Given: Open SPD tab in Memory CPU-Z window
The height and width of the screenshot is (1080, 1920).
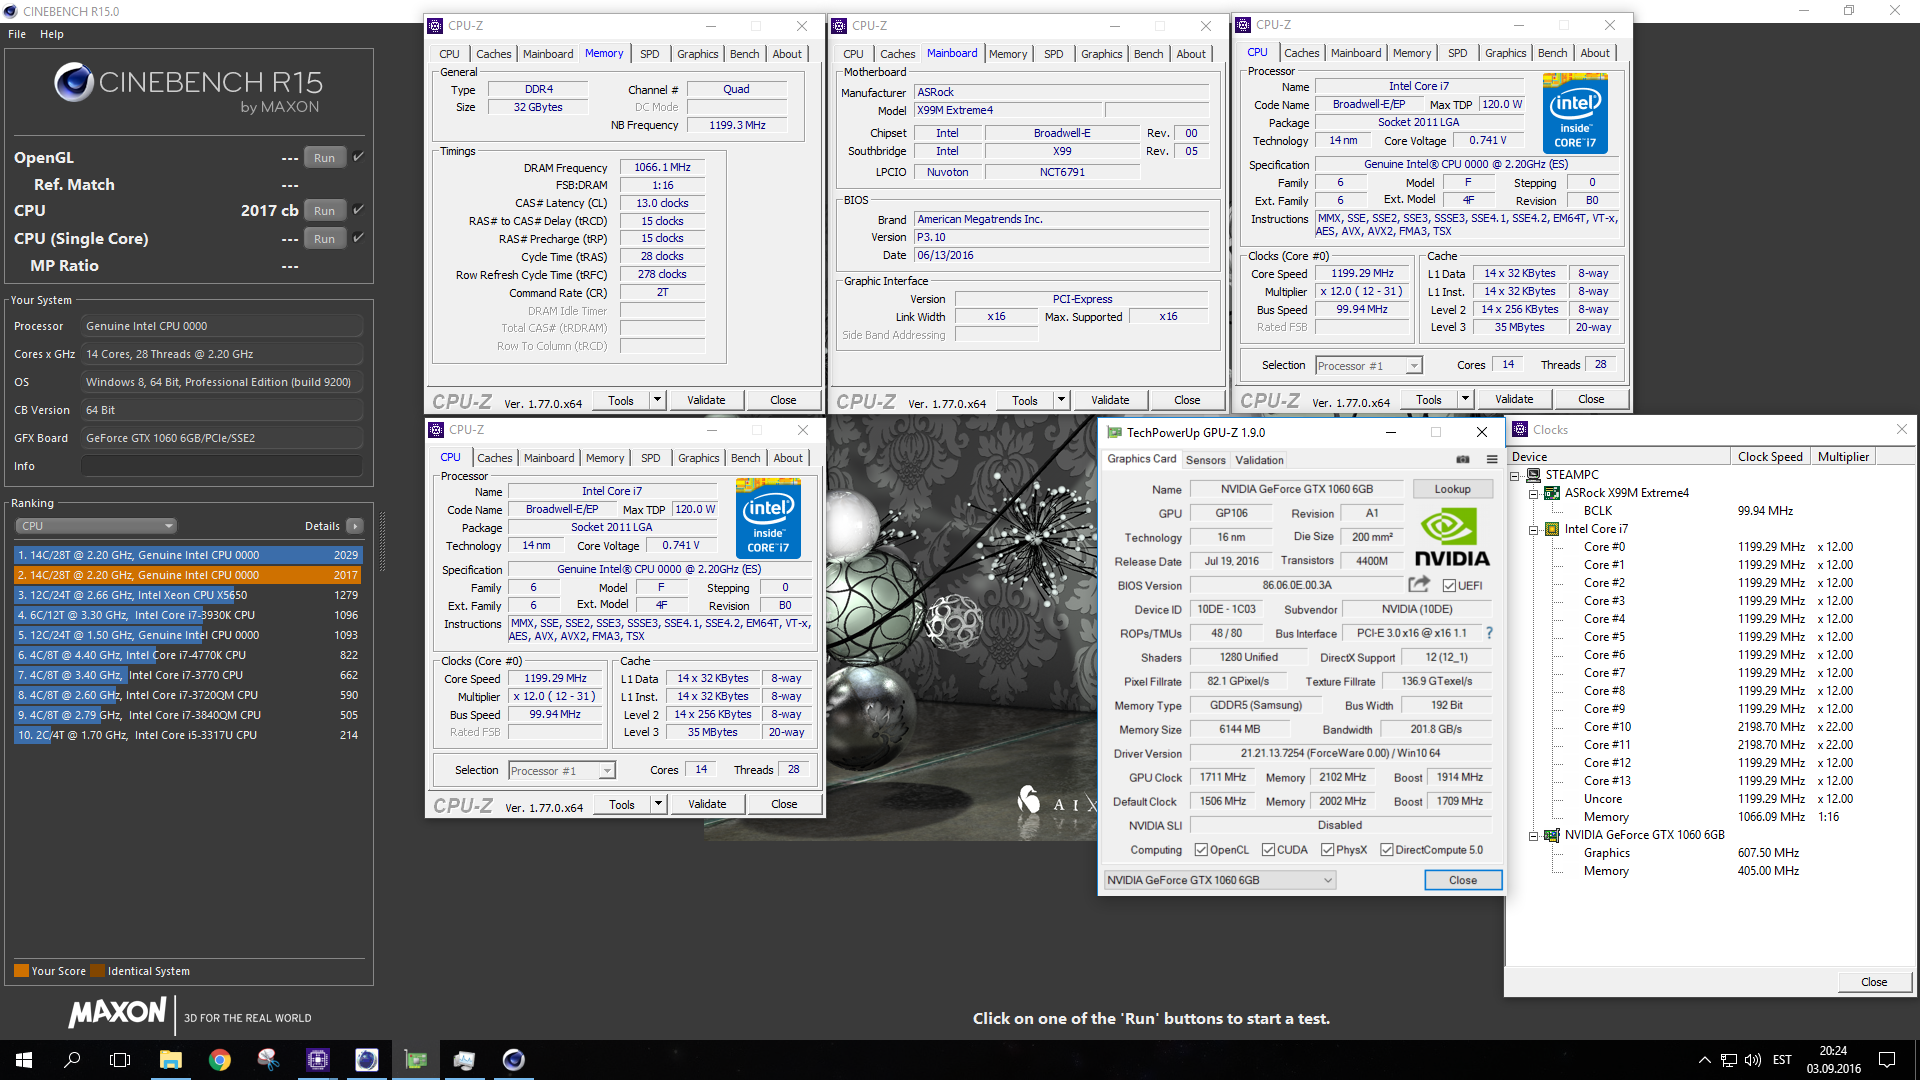Looking at the screenshot, I should 650,54.
